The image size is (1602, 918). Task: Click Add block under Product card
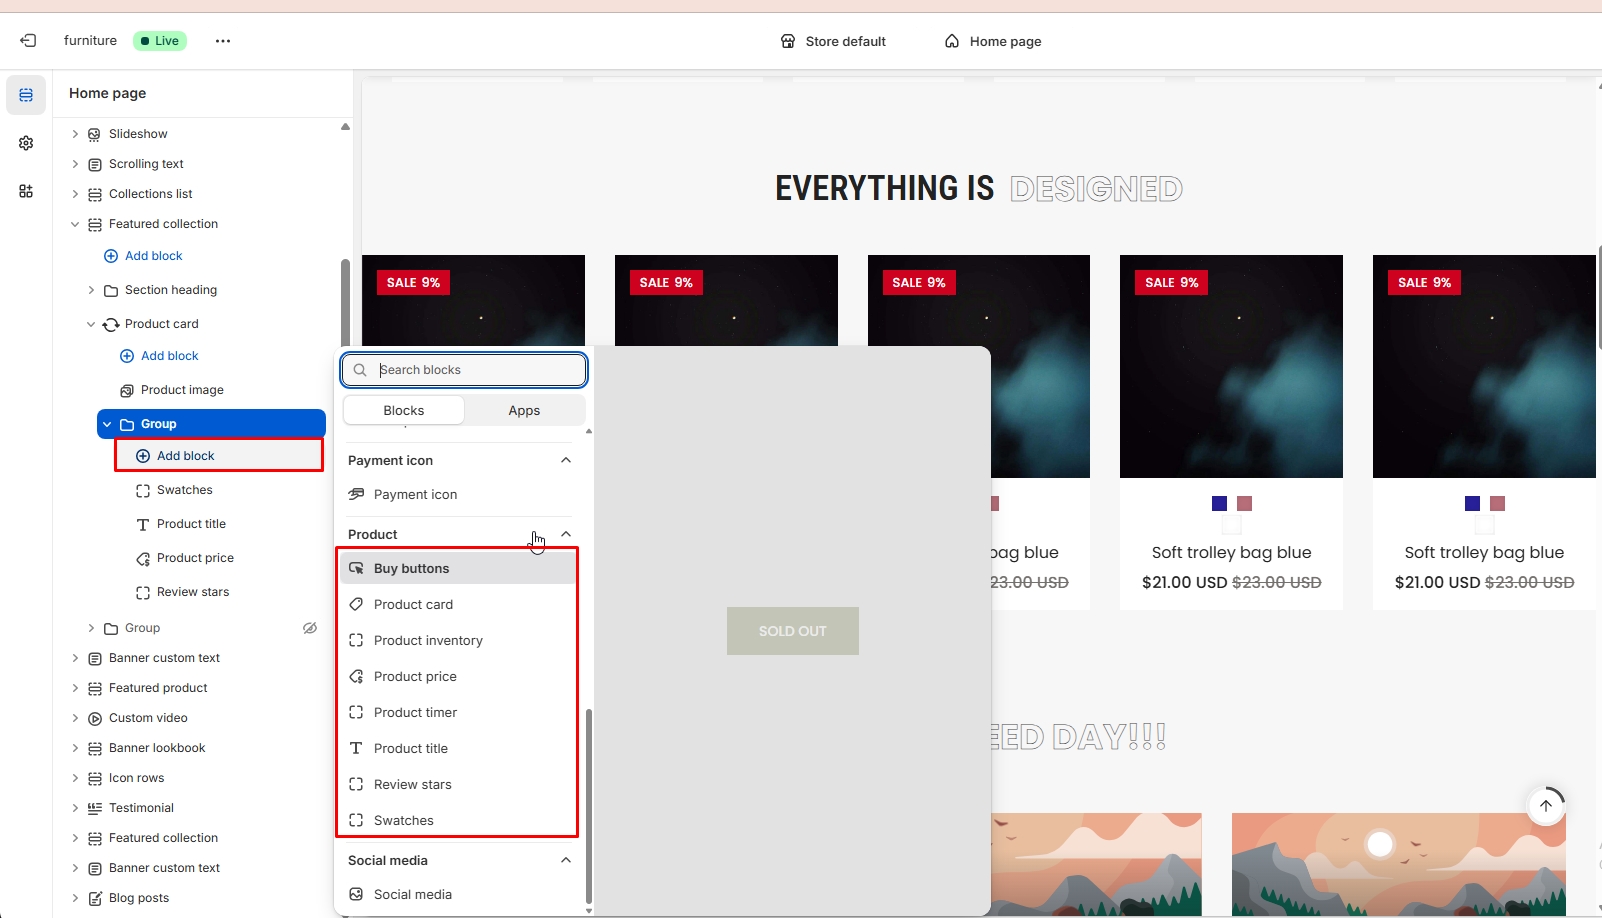(170, 356)
